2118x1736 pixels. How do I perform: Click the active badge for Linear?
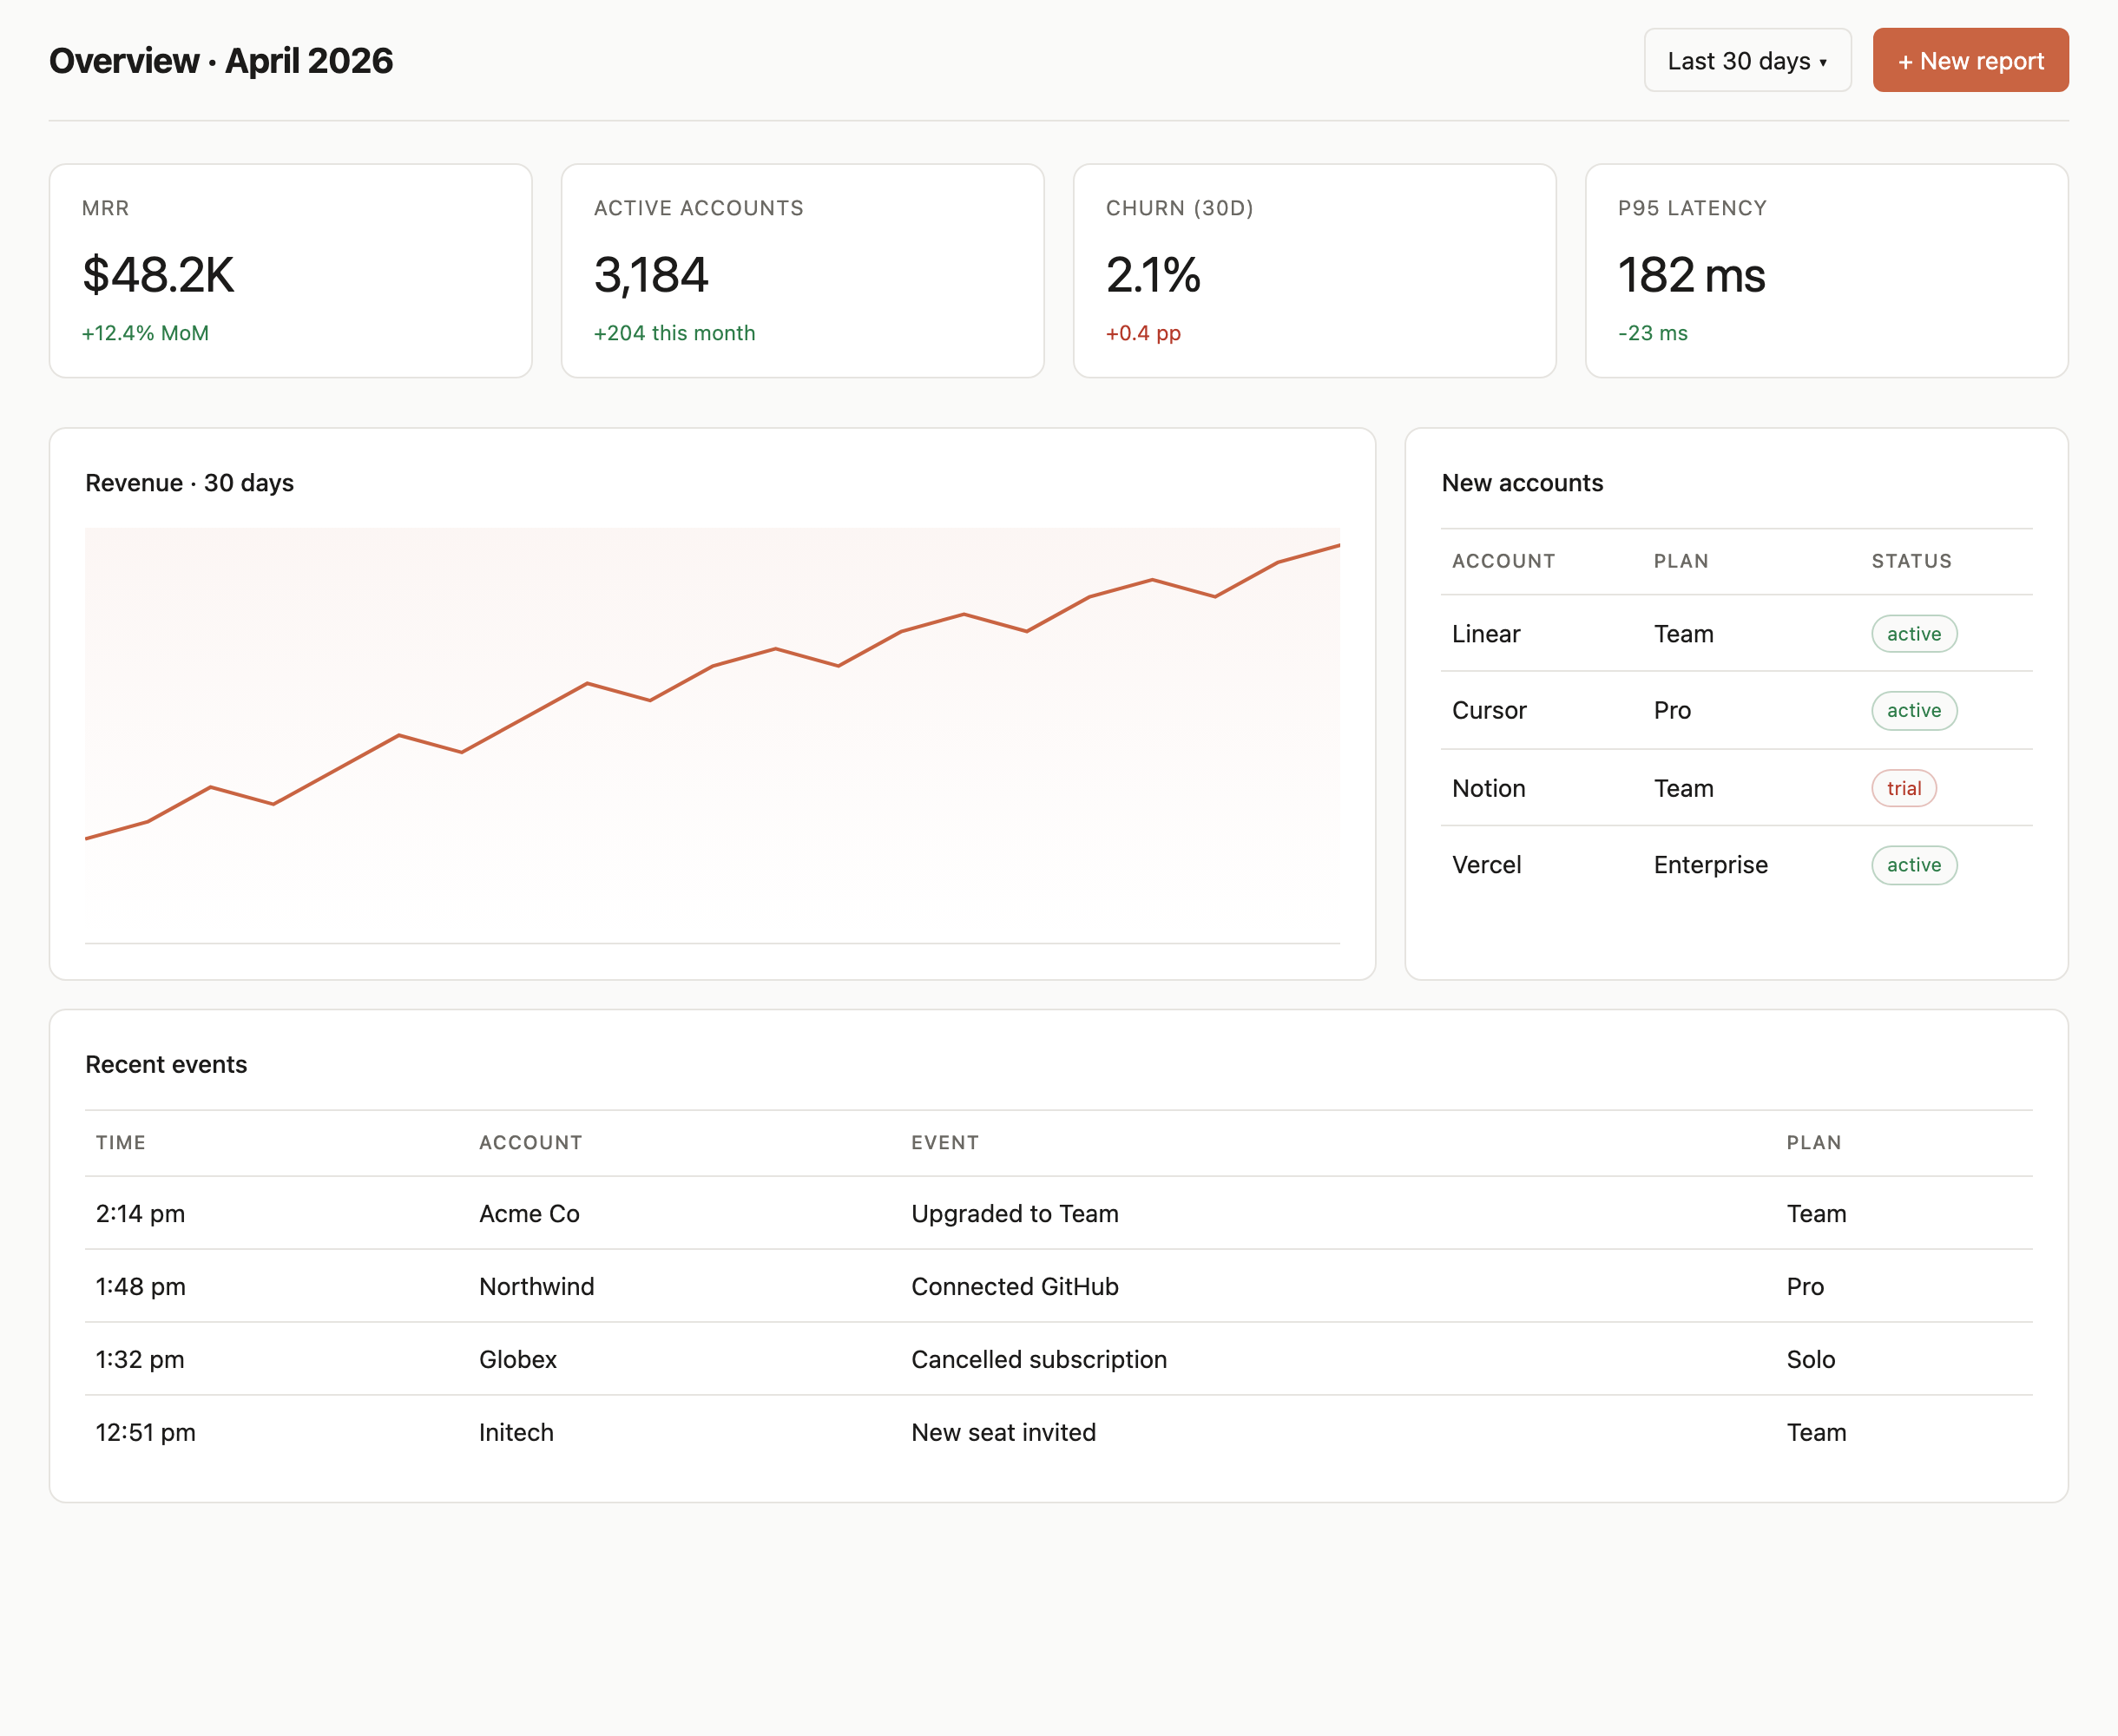1914,634
